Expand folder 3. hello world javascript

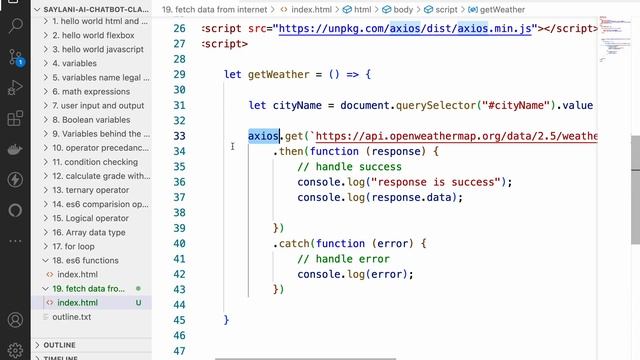(45, 49)
